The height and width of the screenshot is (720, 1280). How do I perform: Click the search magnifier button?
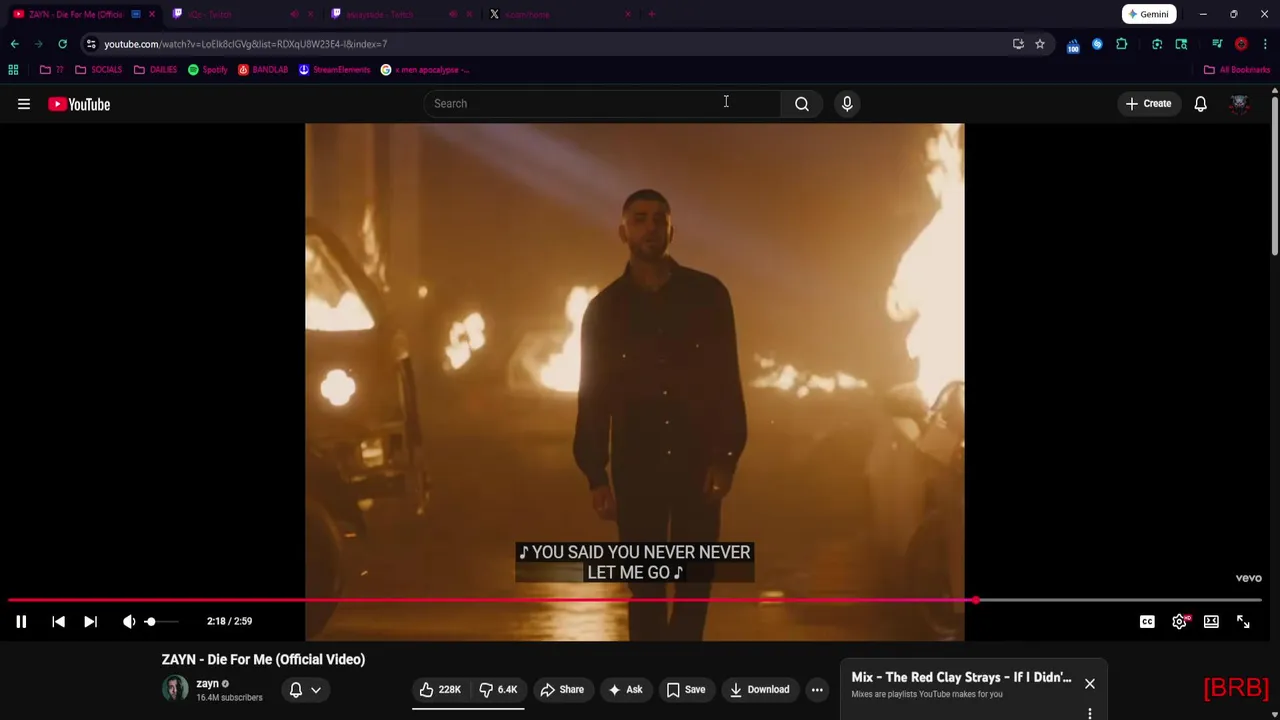pyautogui.click(x=802, y=103)
